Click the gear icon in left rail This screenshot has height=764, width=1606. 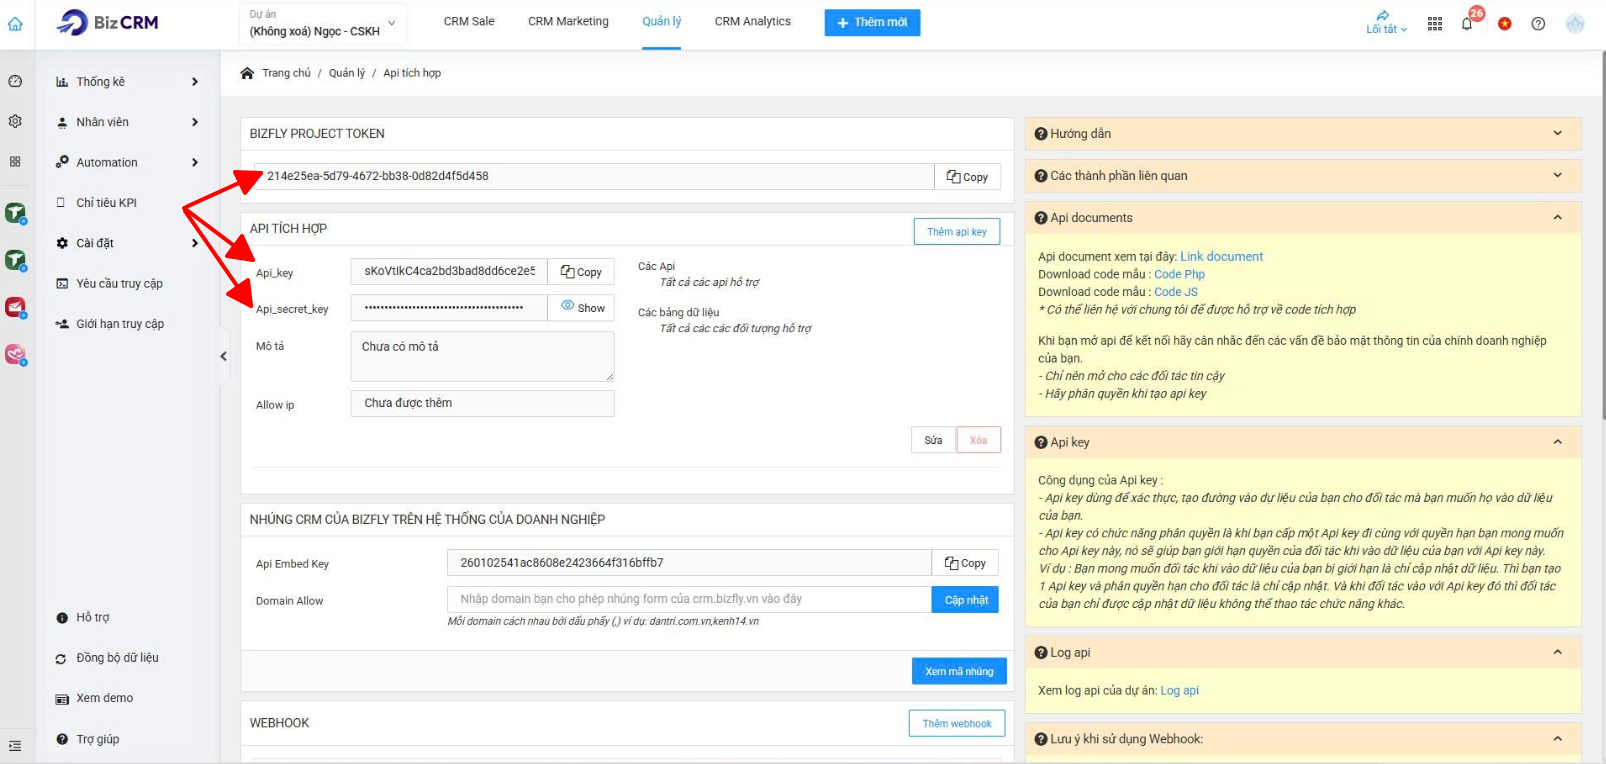point(15,121)
